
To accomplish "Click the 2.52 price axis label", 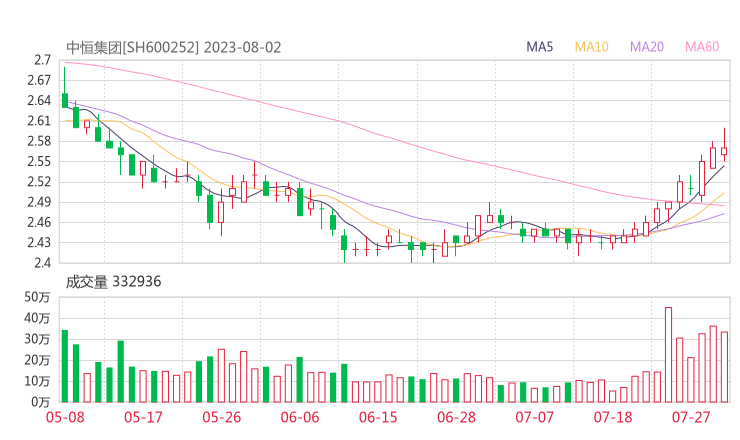I will click(x=39, y=182).
